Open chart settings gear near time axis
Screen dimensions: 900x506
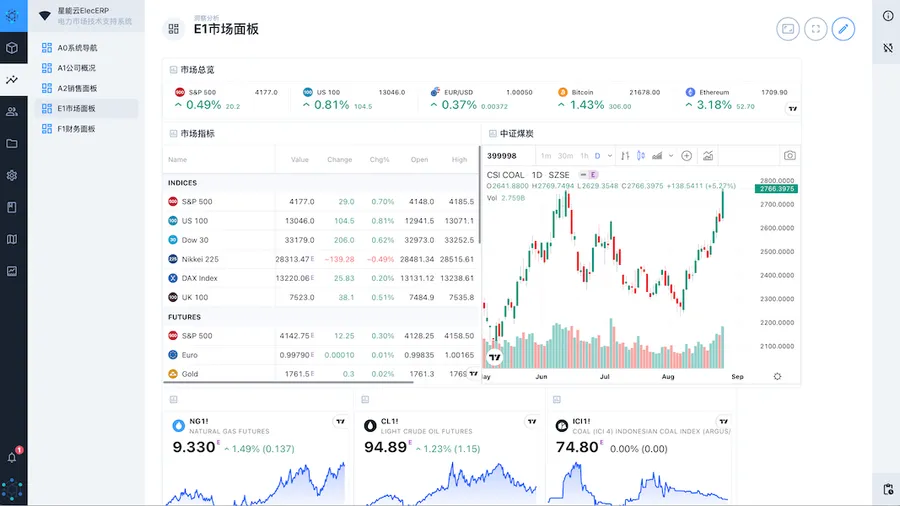click(x=777, y=376)
